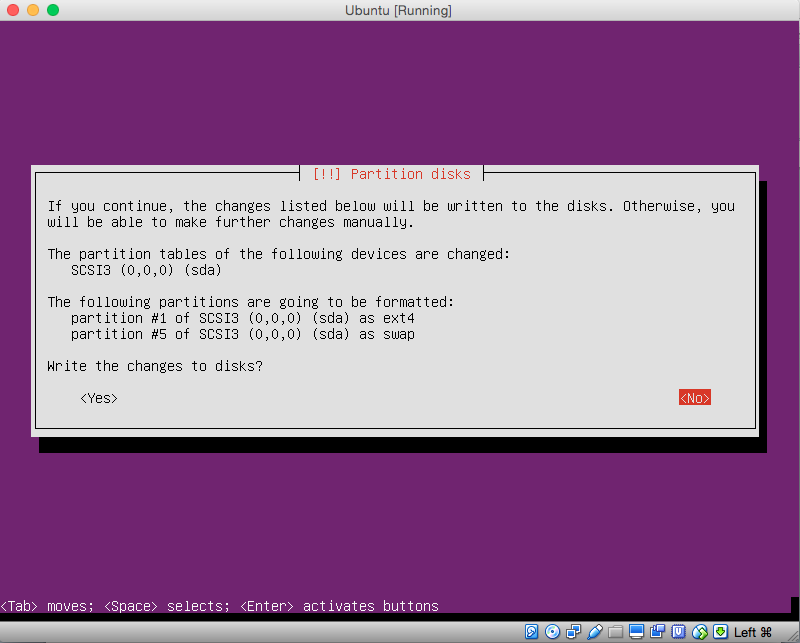
Task: Open the optical disc drive indicator
Action: coord(553,632)
